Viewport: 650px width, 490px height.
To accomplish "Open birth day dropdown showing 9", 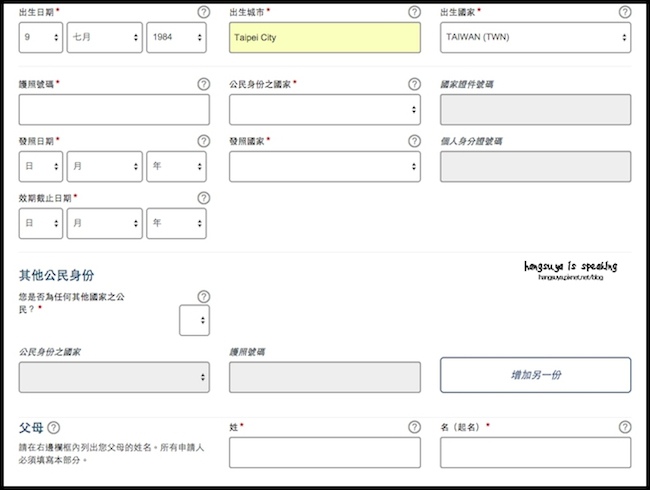I will (41, 37).
